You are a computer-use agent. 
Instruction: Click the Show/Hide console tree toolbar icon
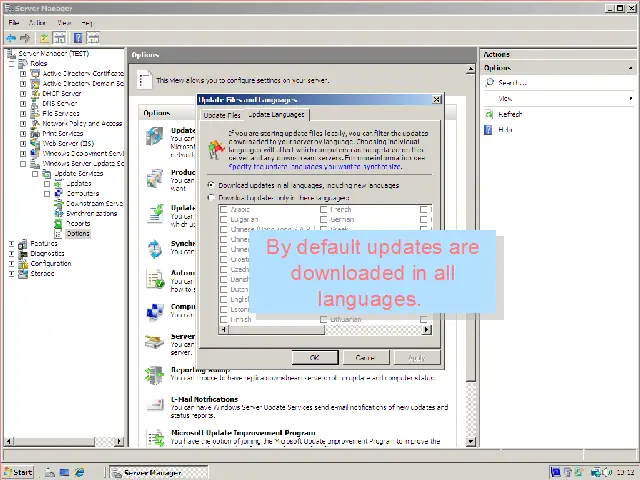(x=60, y=38)
